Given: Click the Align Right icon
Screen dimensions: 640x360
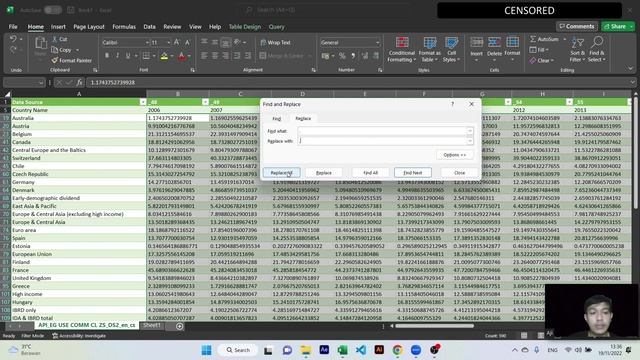Looking at the screenshot, I should [x=225, y=56].
